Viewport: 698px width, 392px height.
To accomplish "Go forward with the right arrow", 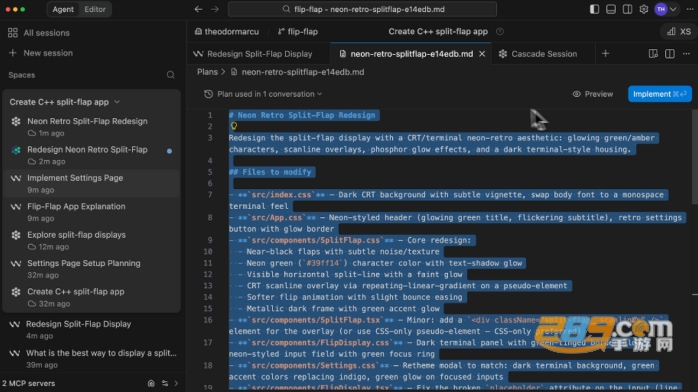I will pos(215,9).
